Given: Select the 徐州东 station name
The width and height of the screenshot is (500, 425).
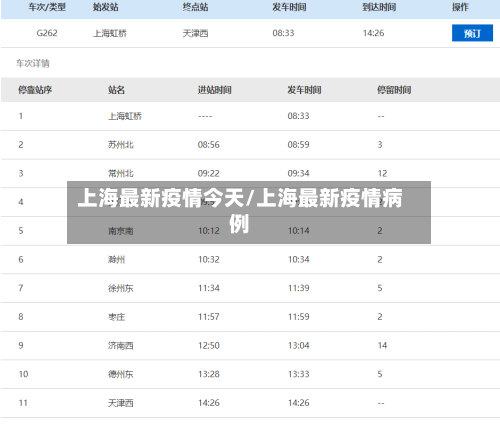Looking at the screenshot, I should [x=121, y=288].
